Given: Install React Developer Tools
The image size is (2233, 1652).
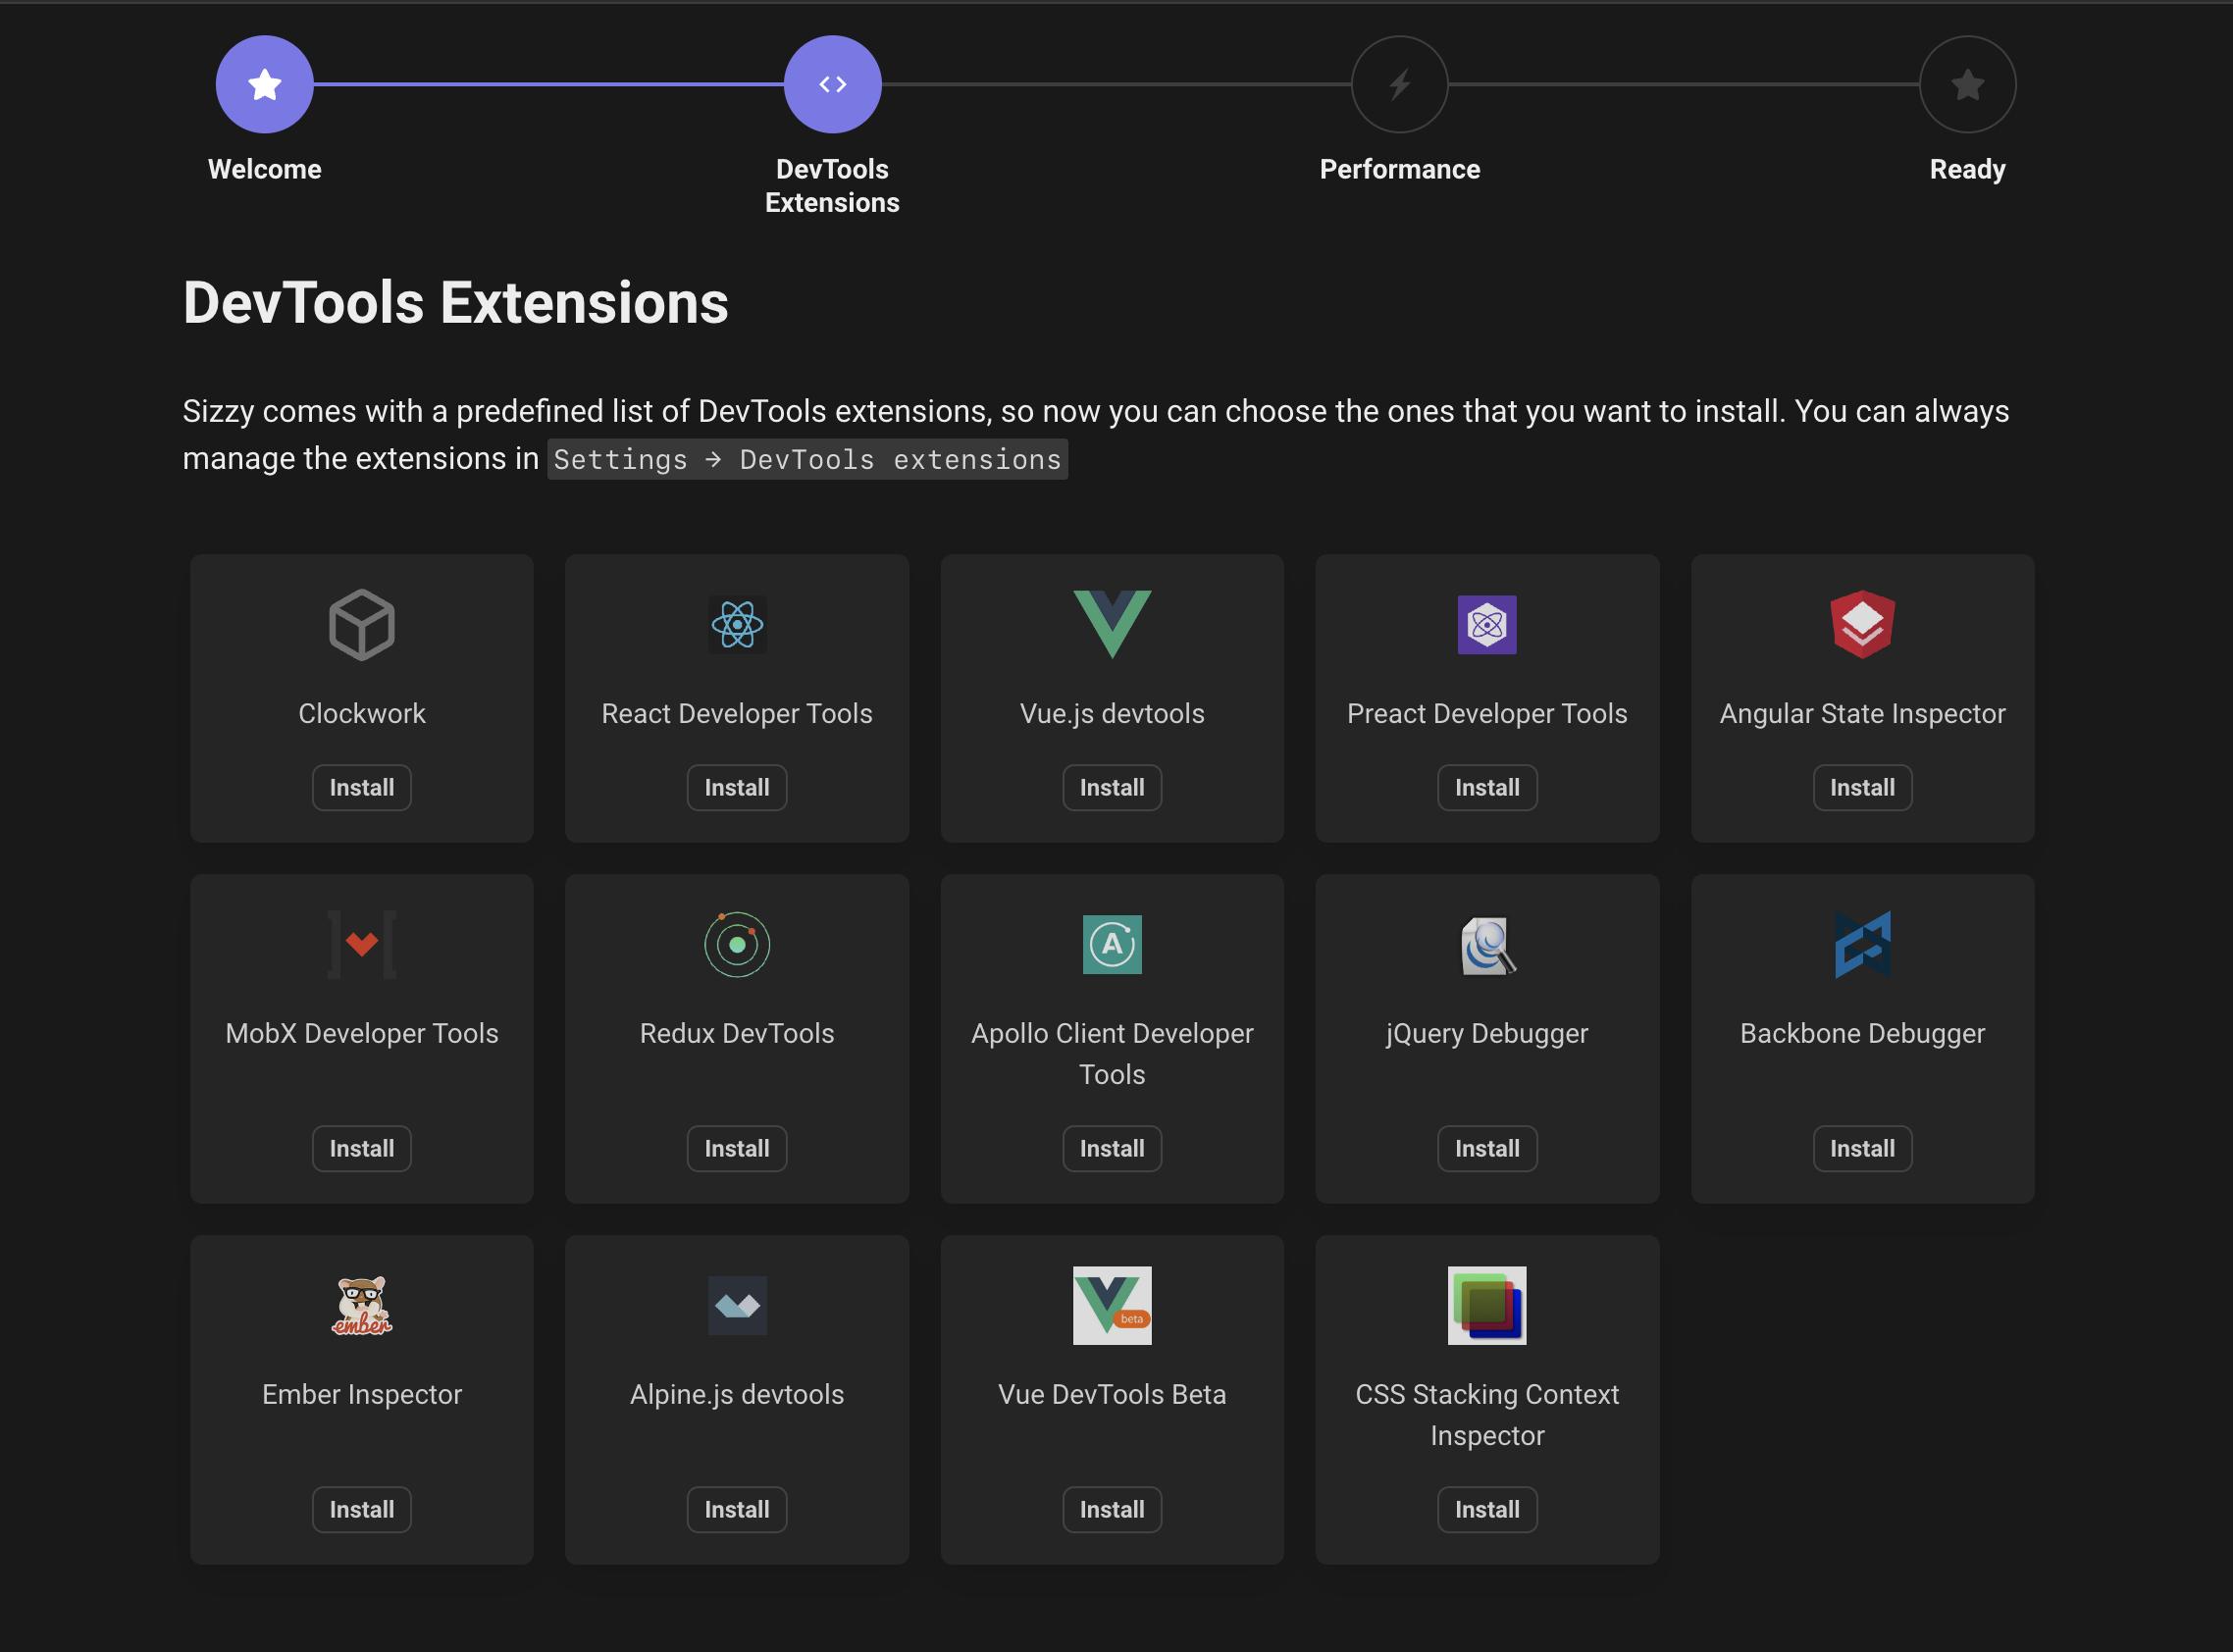Looking at the screenshot, I should point(736,787).
